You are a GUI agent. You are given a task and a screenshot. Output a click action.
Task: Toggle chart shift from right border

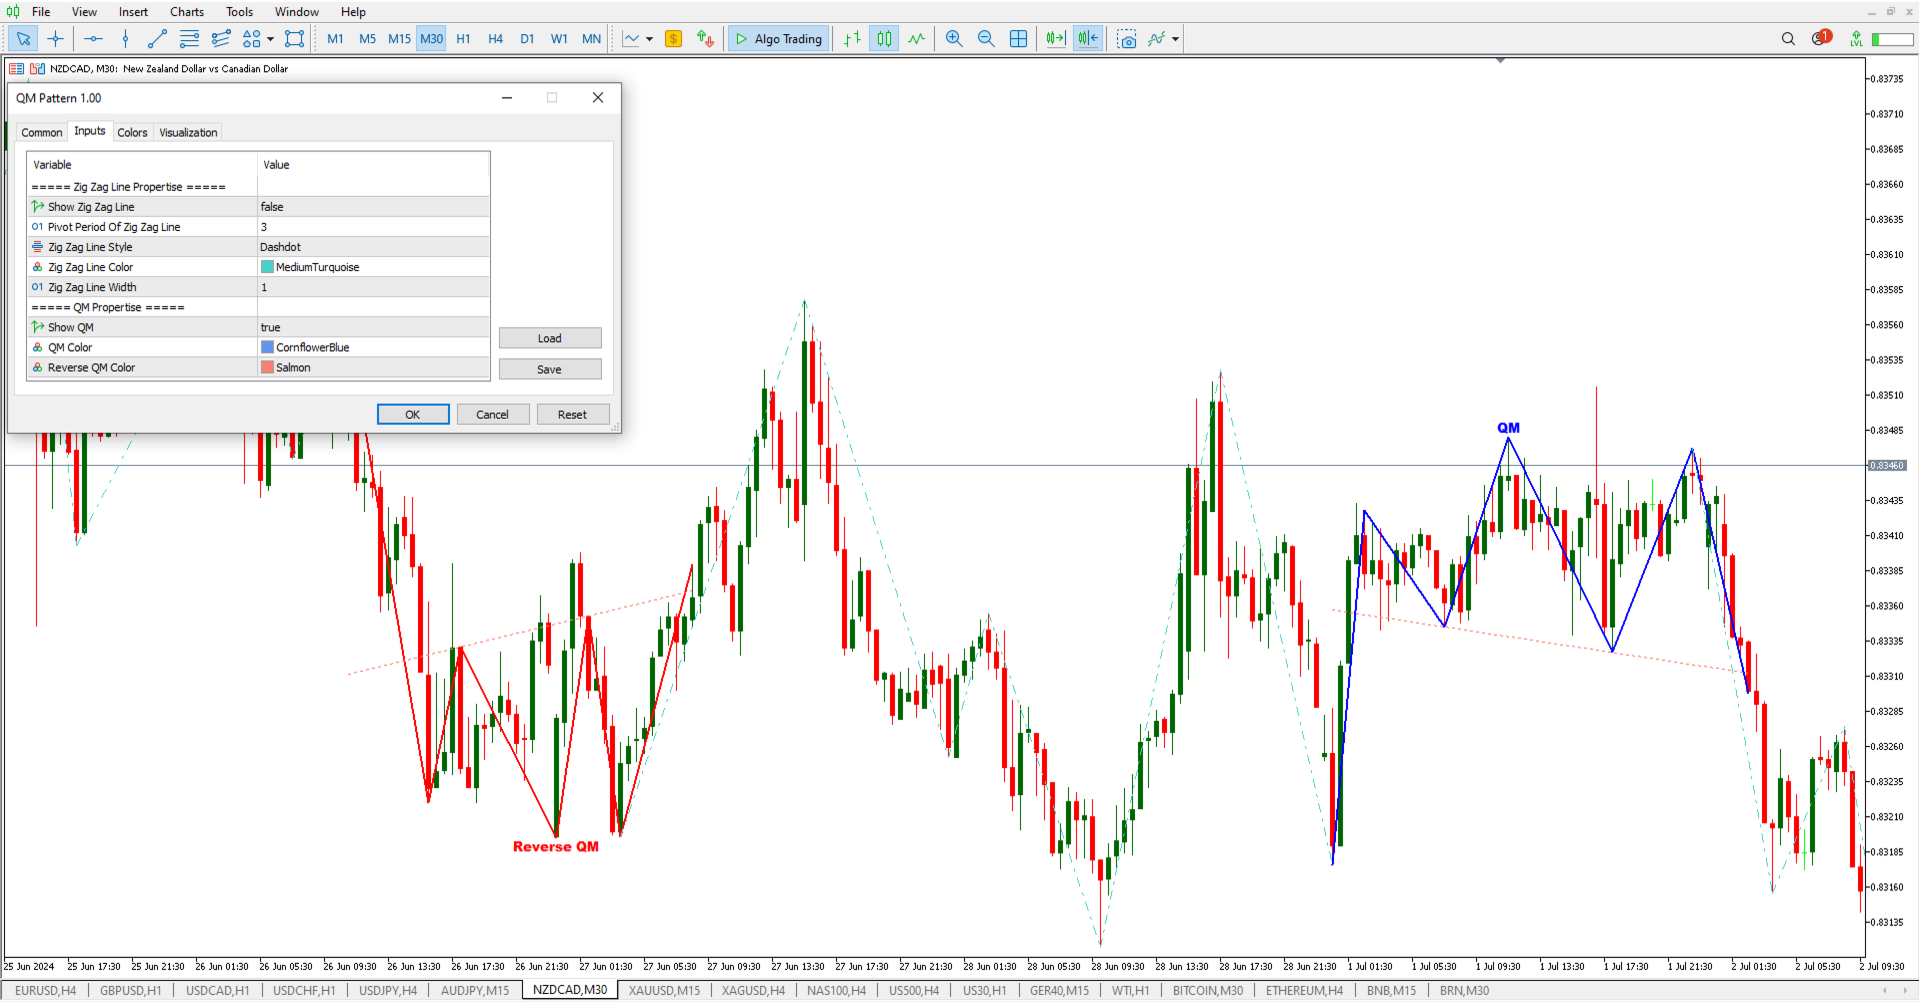point(1088,39)
